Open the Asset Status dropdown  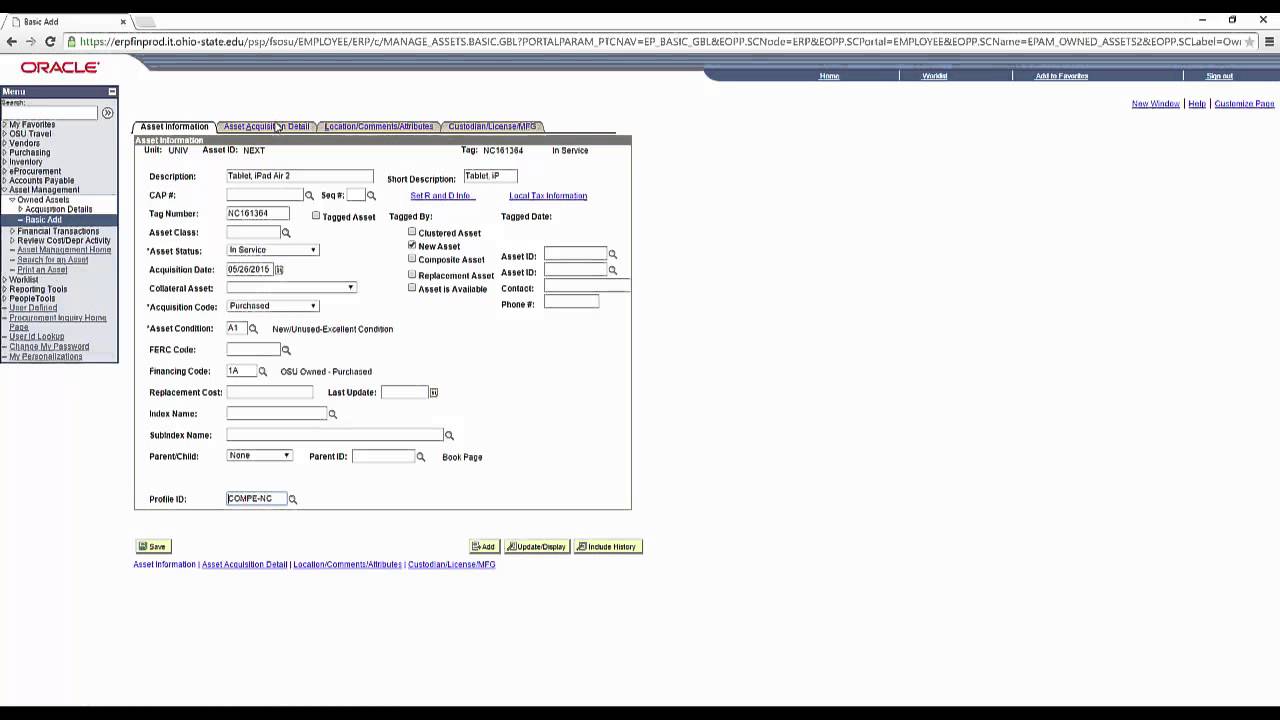pos(273,250)
